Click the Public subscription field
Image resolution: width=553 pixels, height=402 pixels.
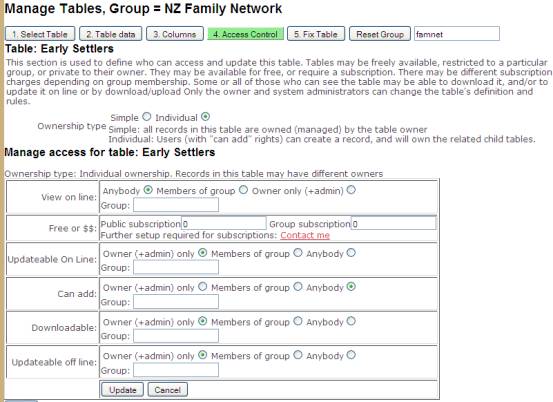224,224
